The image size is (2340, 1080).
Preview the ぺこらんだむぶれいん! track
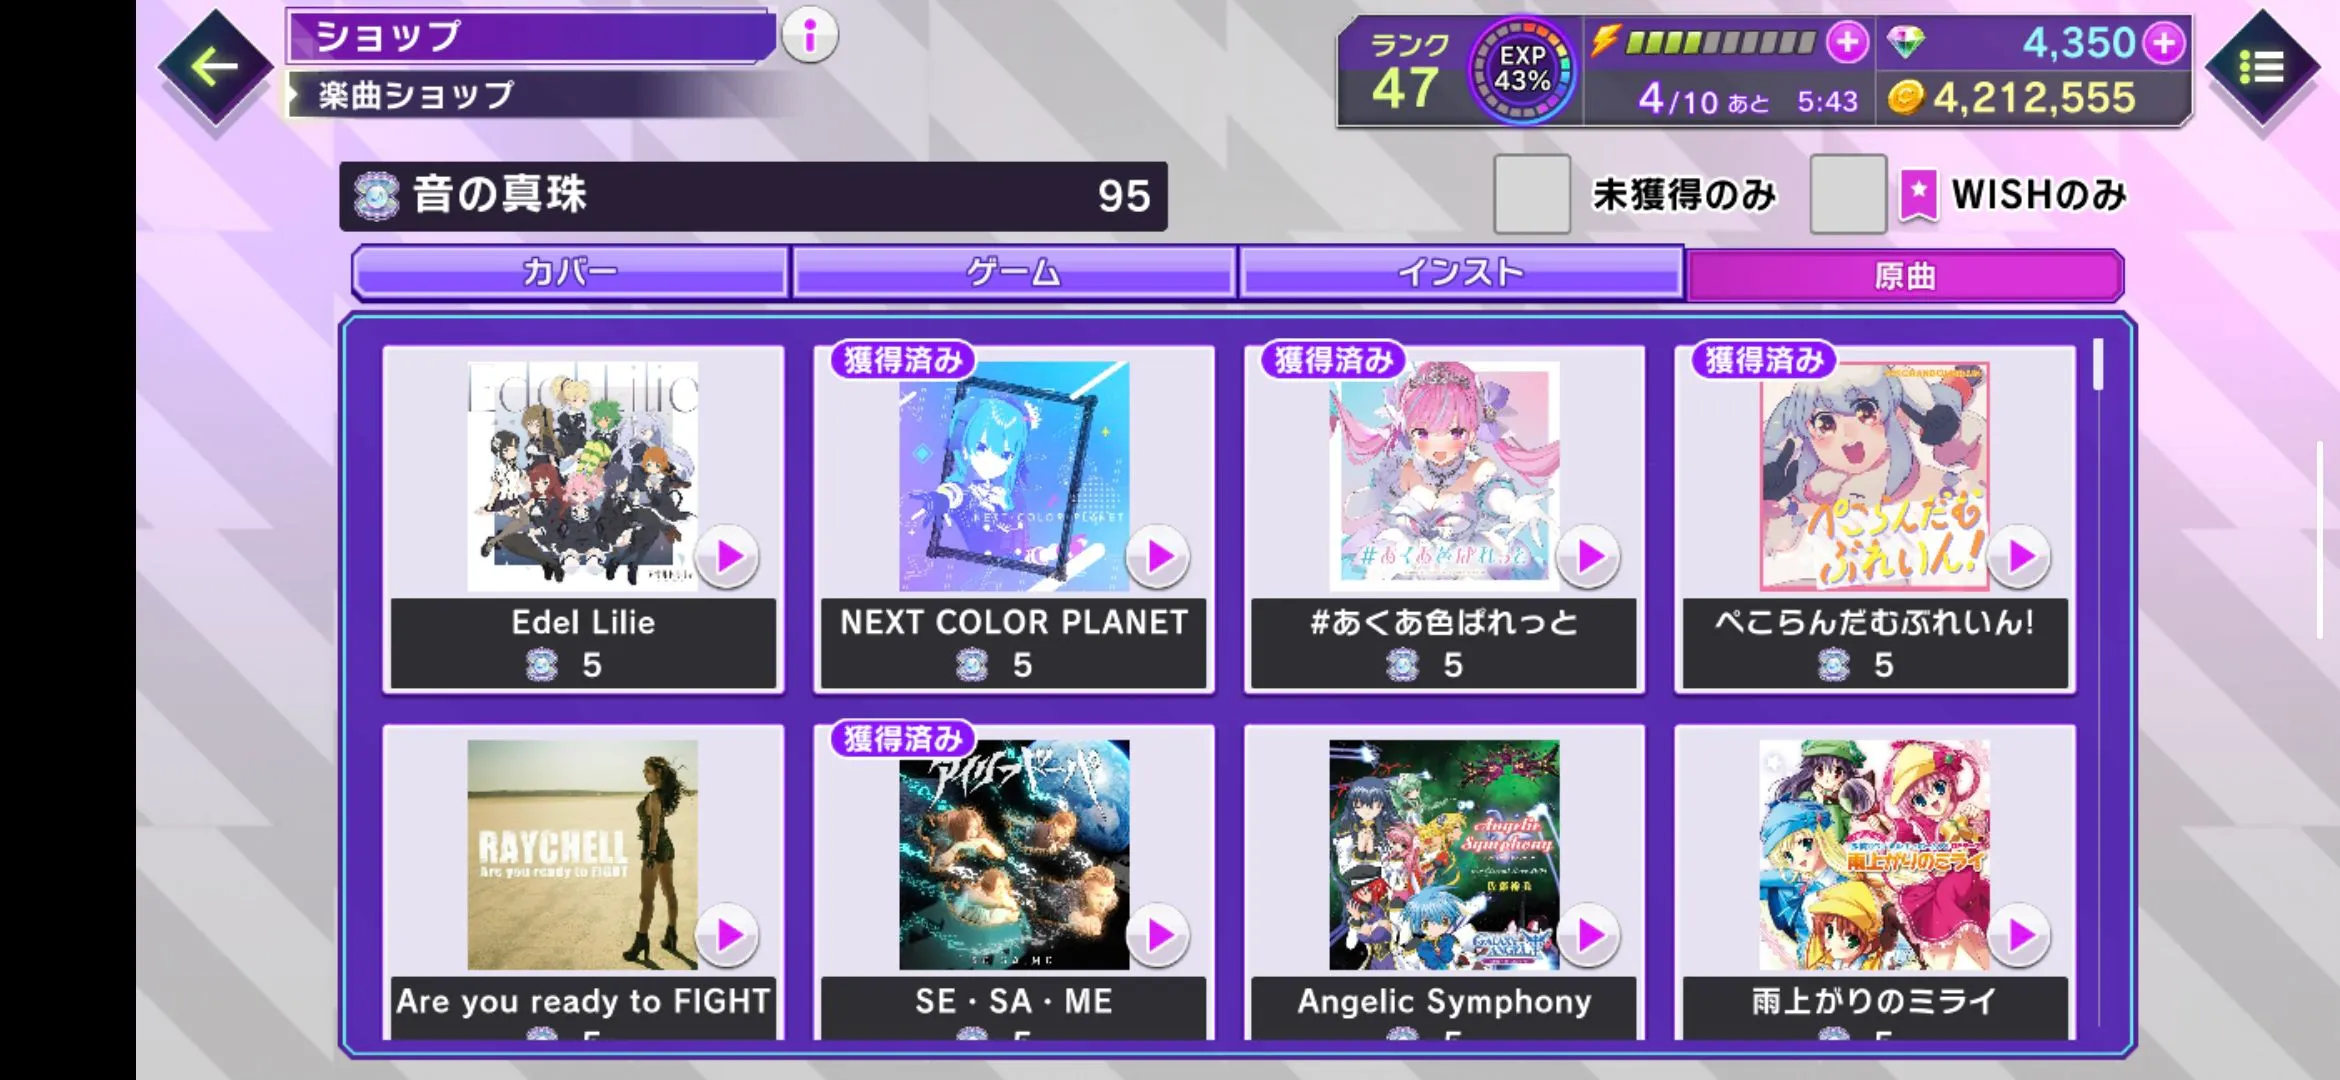2019,556
